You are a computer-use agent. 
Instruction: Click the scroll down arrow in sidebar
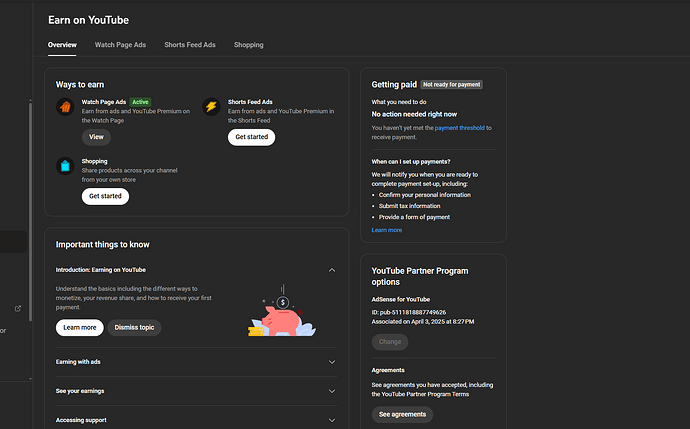(x=30, y=378)
